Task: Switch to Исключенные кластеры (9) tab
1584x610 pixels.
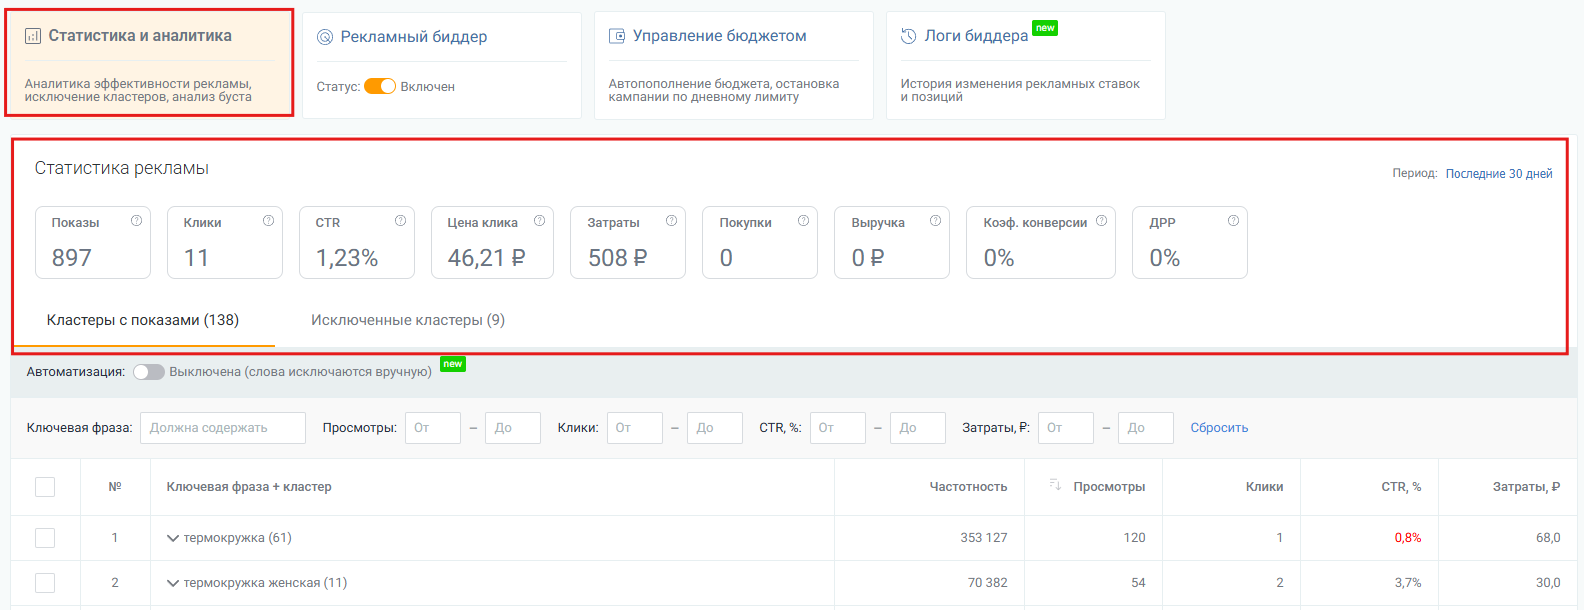Action: tap(407, 320)
